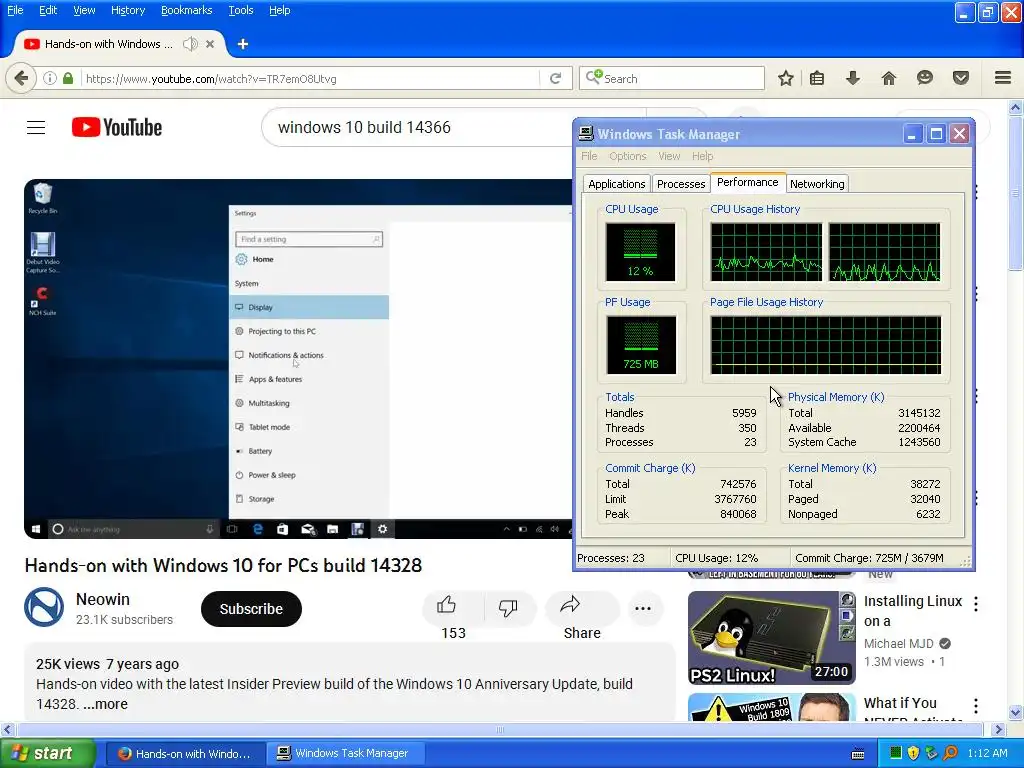Image resolution: width=1024 pixels, height=768 pixels.
Task: Open the PS2 Linux video thumbnail
Action: click(771, 638)
